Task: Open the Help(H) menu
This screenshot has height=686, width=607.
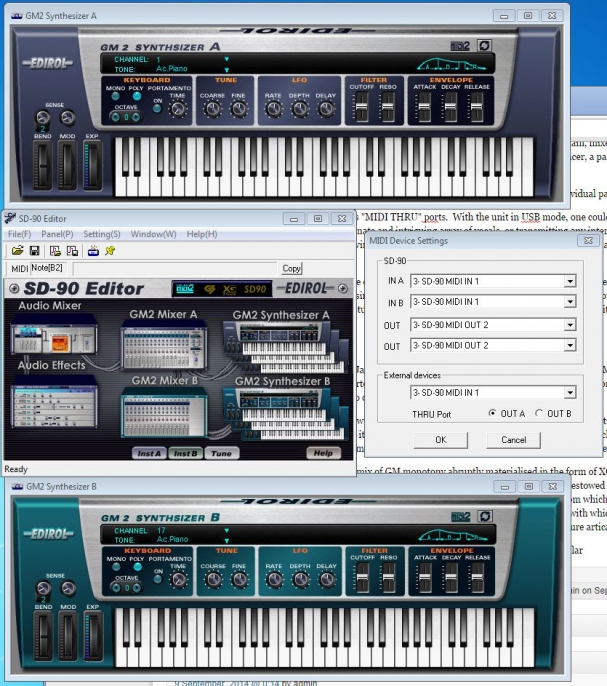Action: (202, 234)
